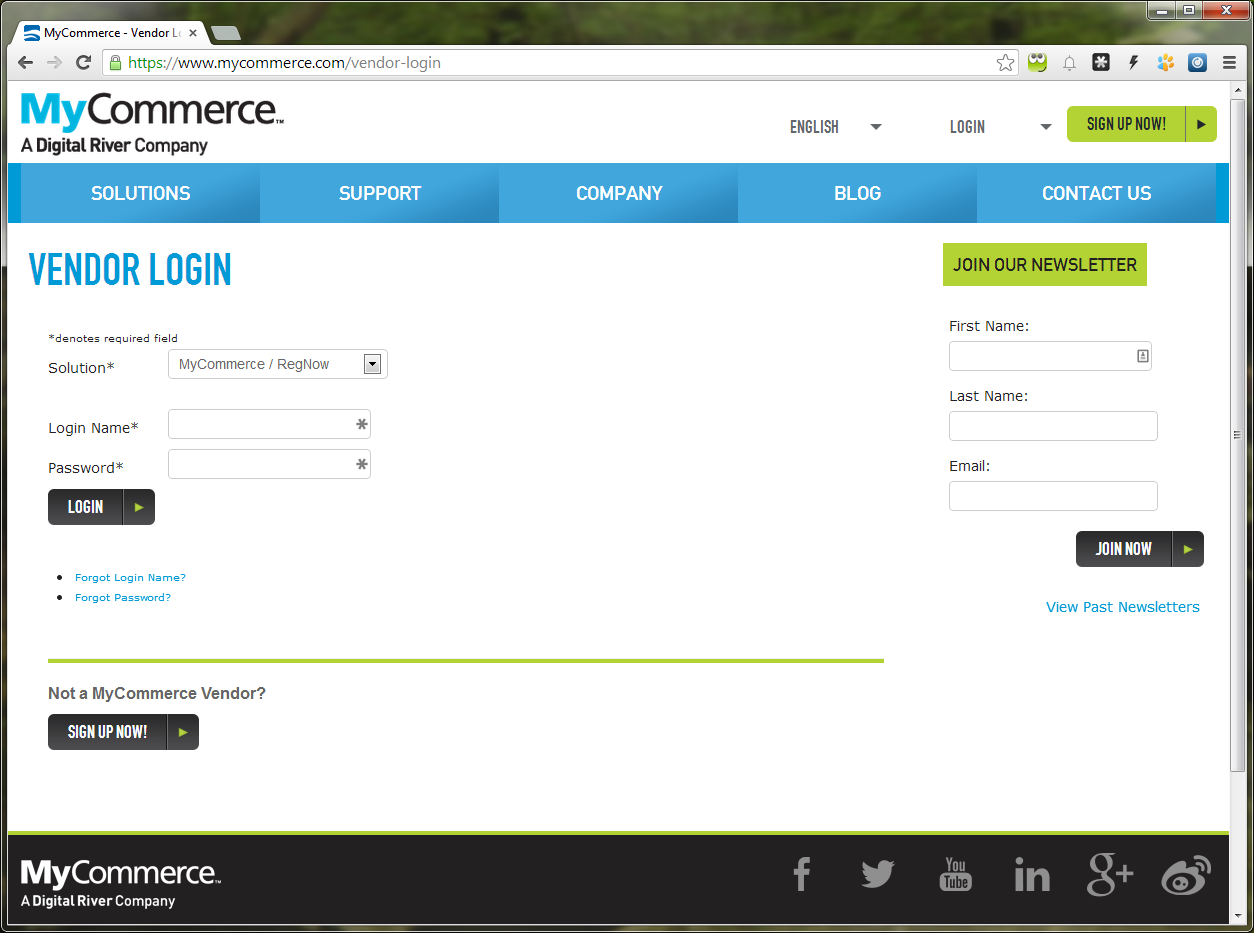Open the SOLUTIONS navigation menu
Image resolution: width=1254 pixels, height=933 pixels.
click(140, 193)
